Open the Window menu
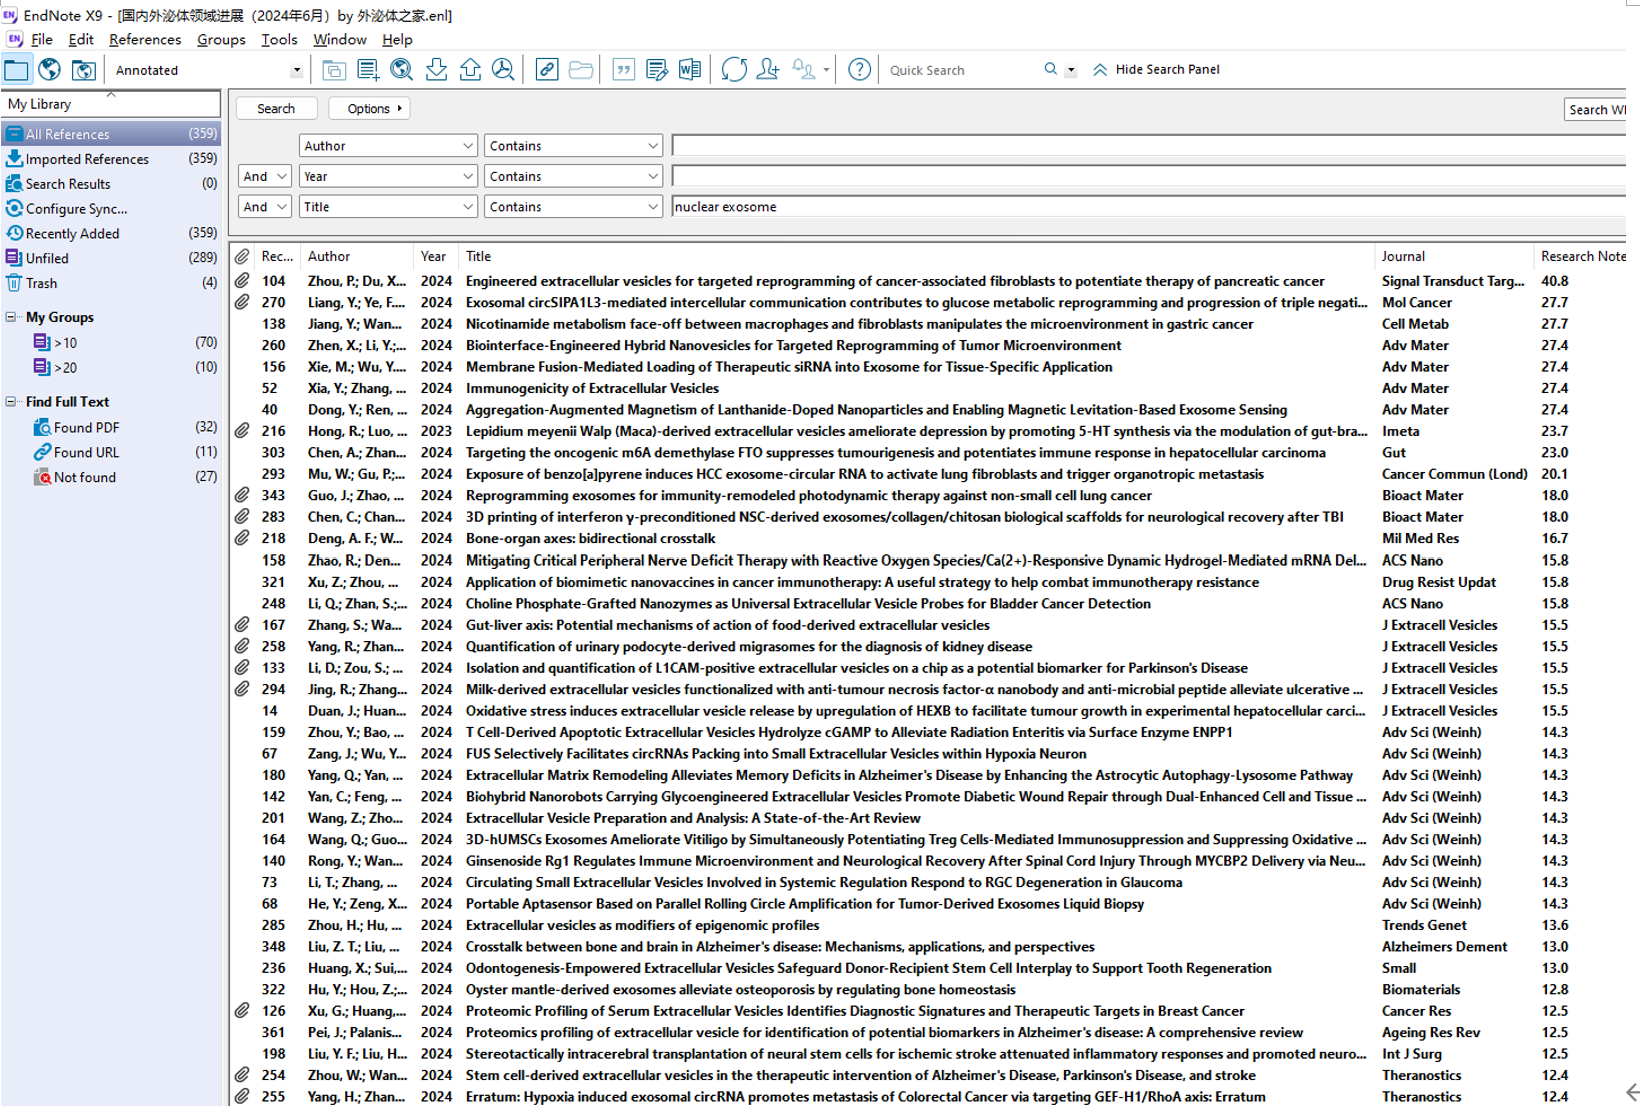The height and width of the screenshot is (1112, 1640). [340, 40]
